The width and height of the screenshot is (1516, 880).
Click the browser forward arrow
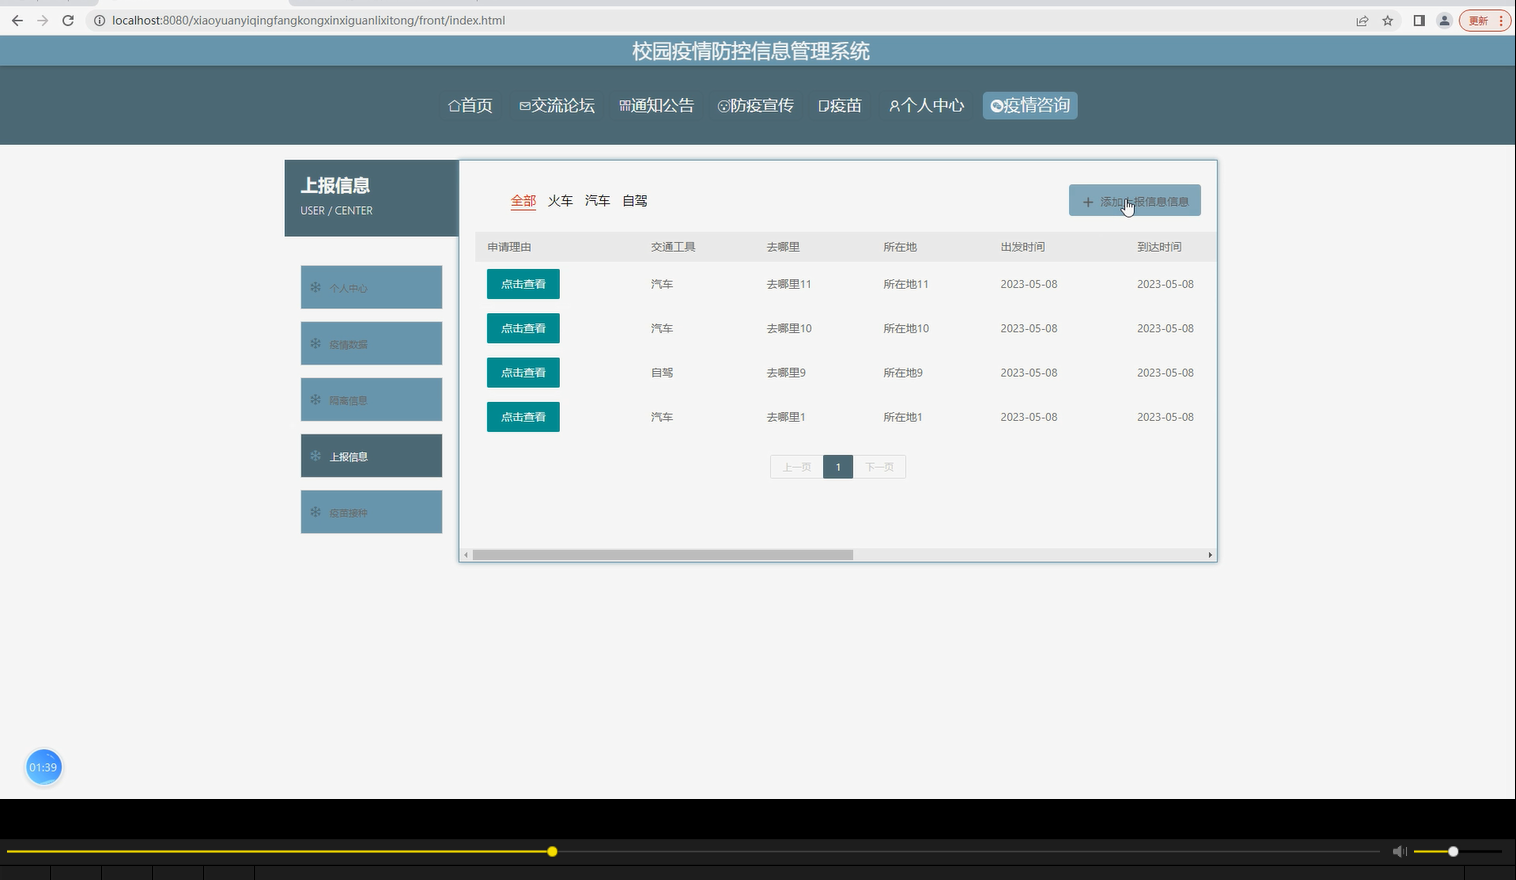coord(42,20)
